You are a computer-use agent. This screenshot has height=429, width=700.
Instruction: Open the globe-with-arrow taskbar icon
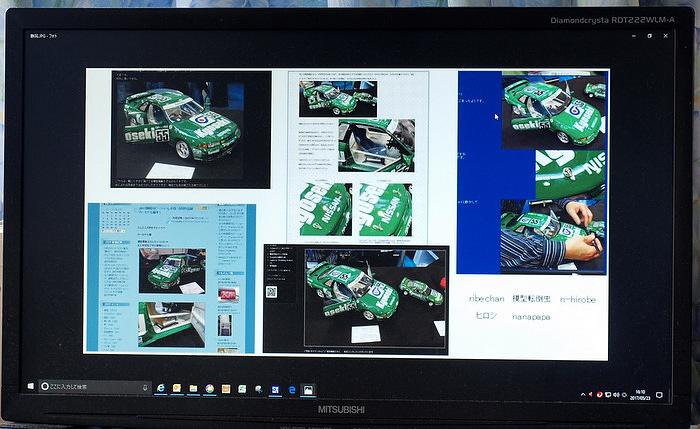258,389
